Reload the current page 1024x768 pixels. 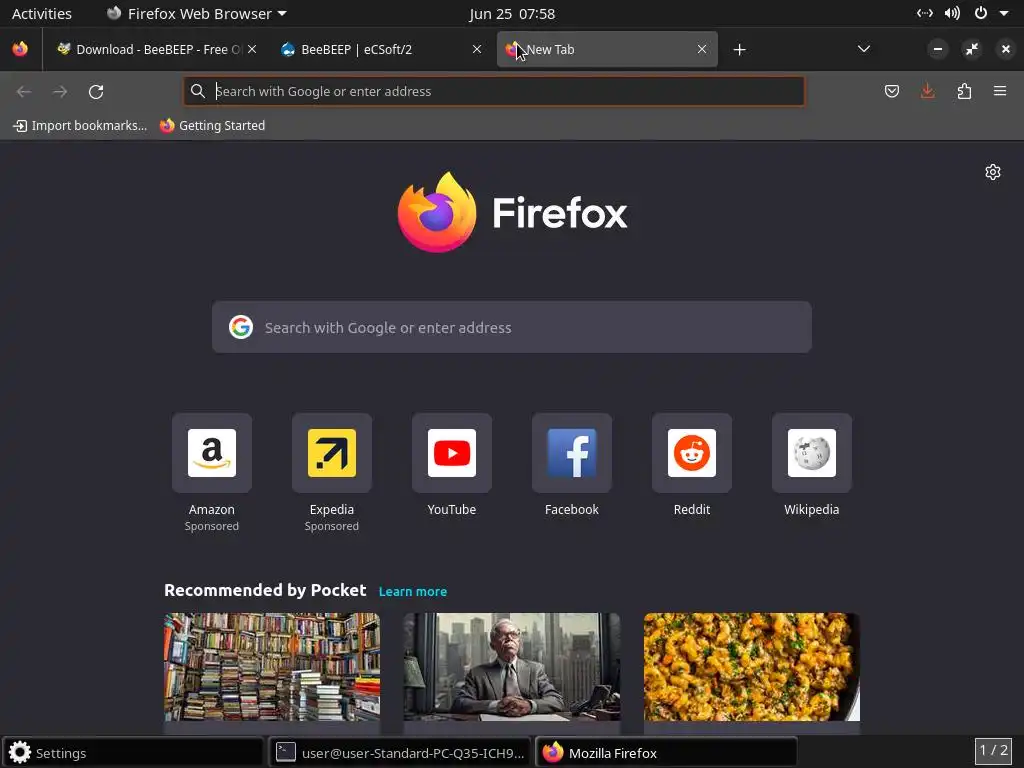96,91
